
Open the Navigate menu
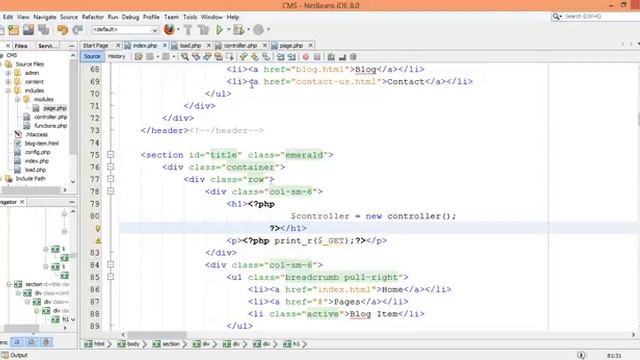44,17
